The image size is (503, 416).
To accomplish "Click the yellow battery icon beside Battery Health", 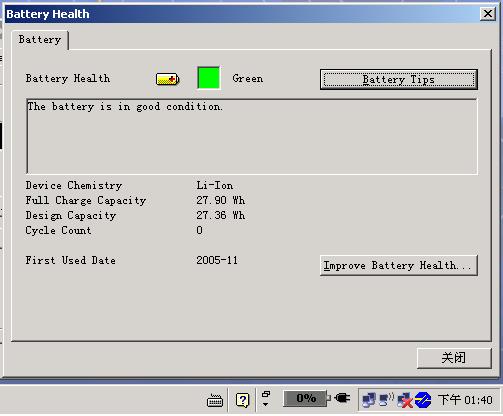I will tap(168, 79).
